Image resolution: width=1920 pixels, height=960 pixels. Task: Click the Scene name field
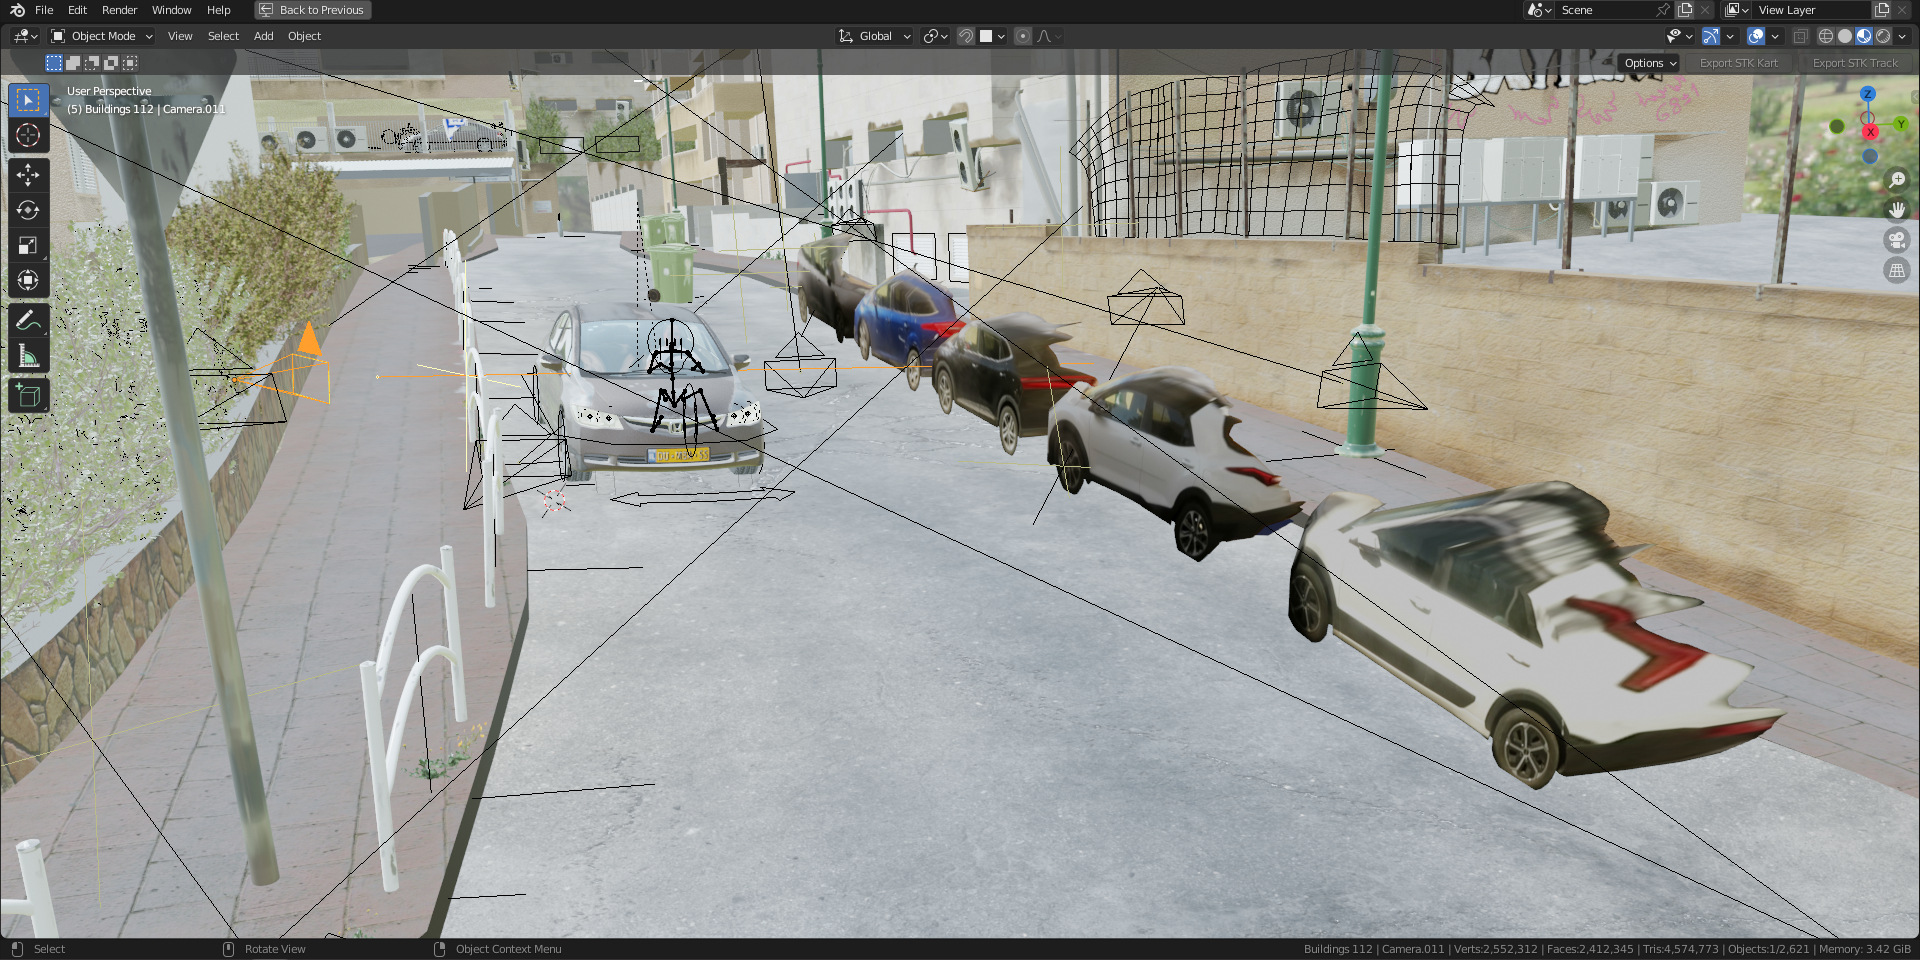[1605, 10]
